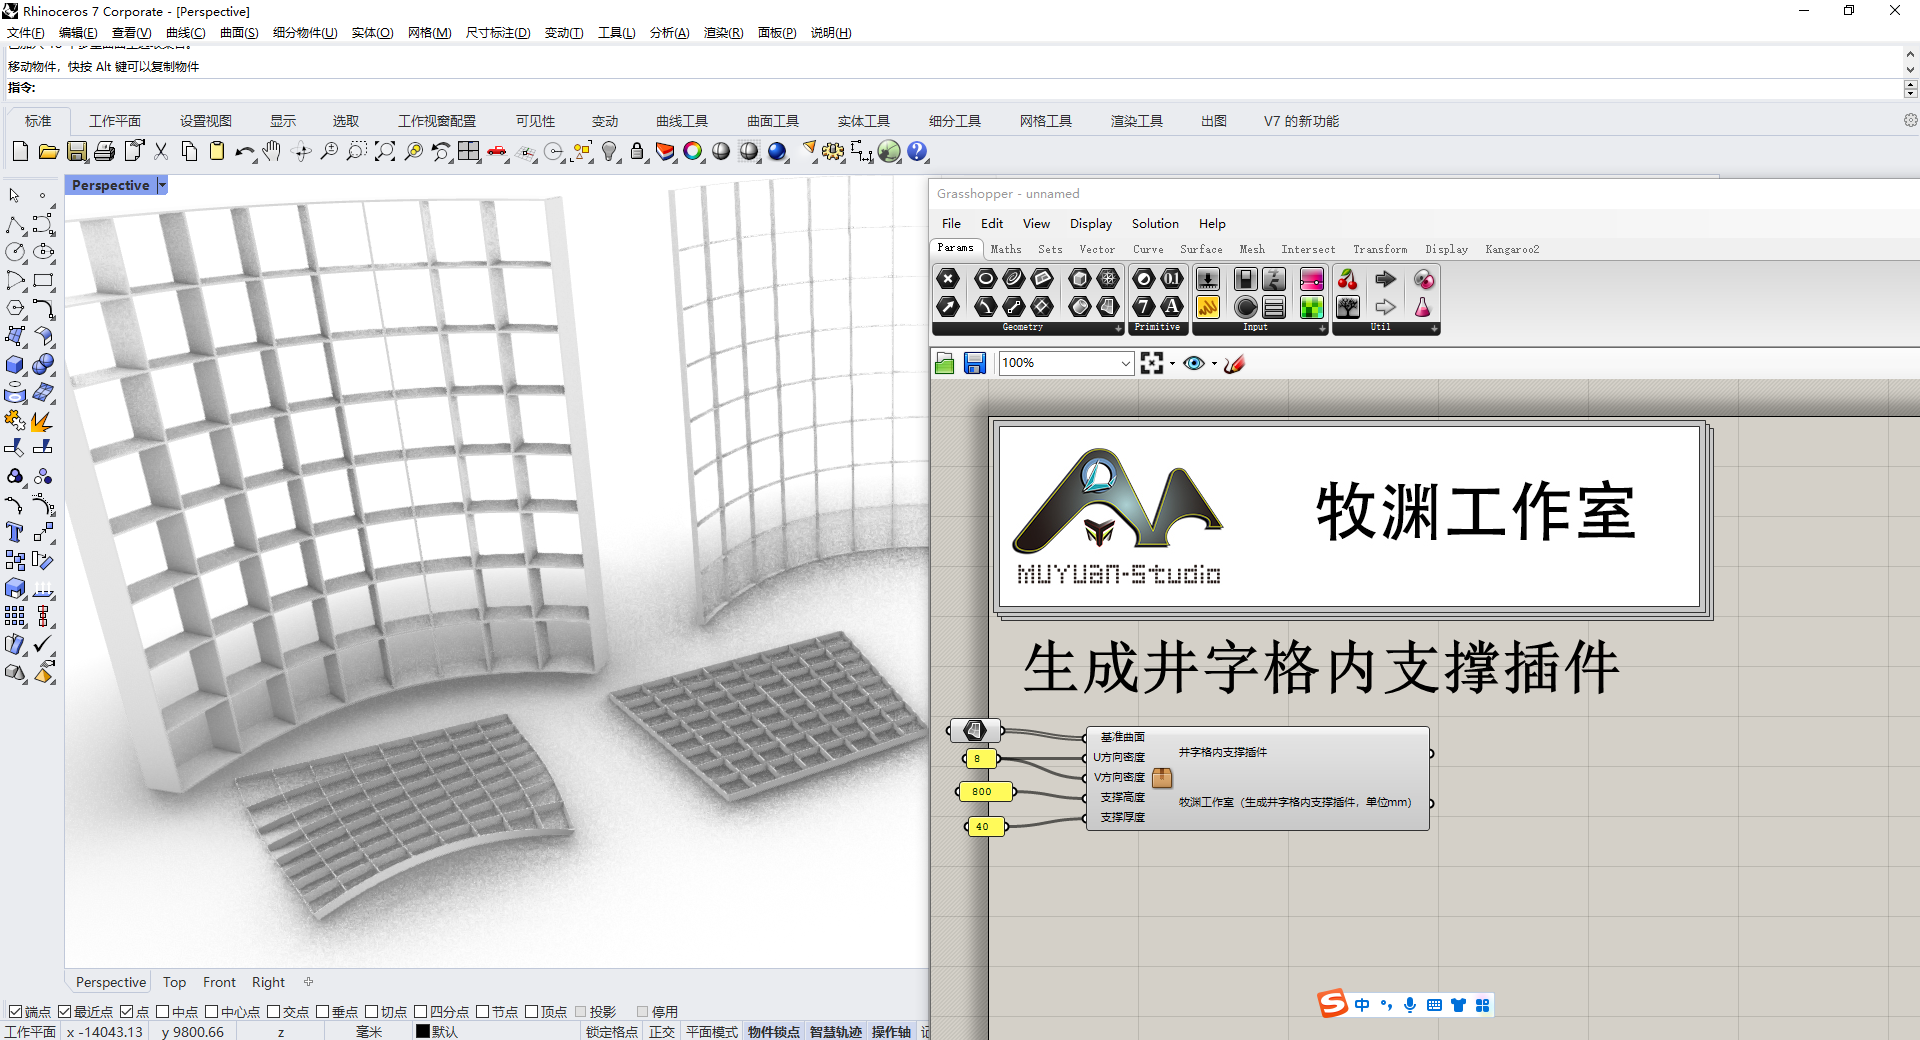Enable the 中心点 osnap checkbox
Viewport: 1920px width, 1040px height.
pos(211,1012)
